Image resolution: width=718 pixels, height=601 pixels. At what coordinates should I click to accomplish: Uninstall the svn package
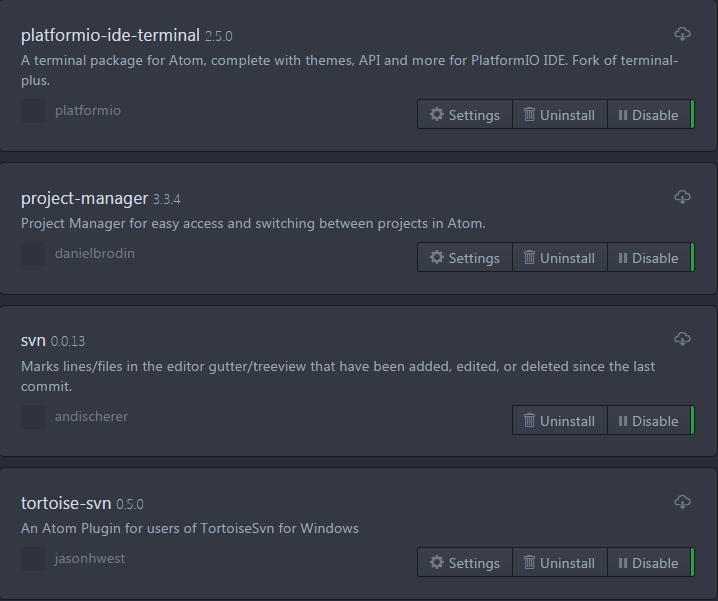coord(559,421)
